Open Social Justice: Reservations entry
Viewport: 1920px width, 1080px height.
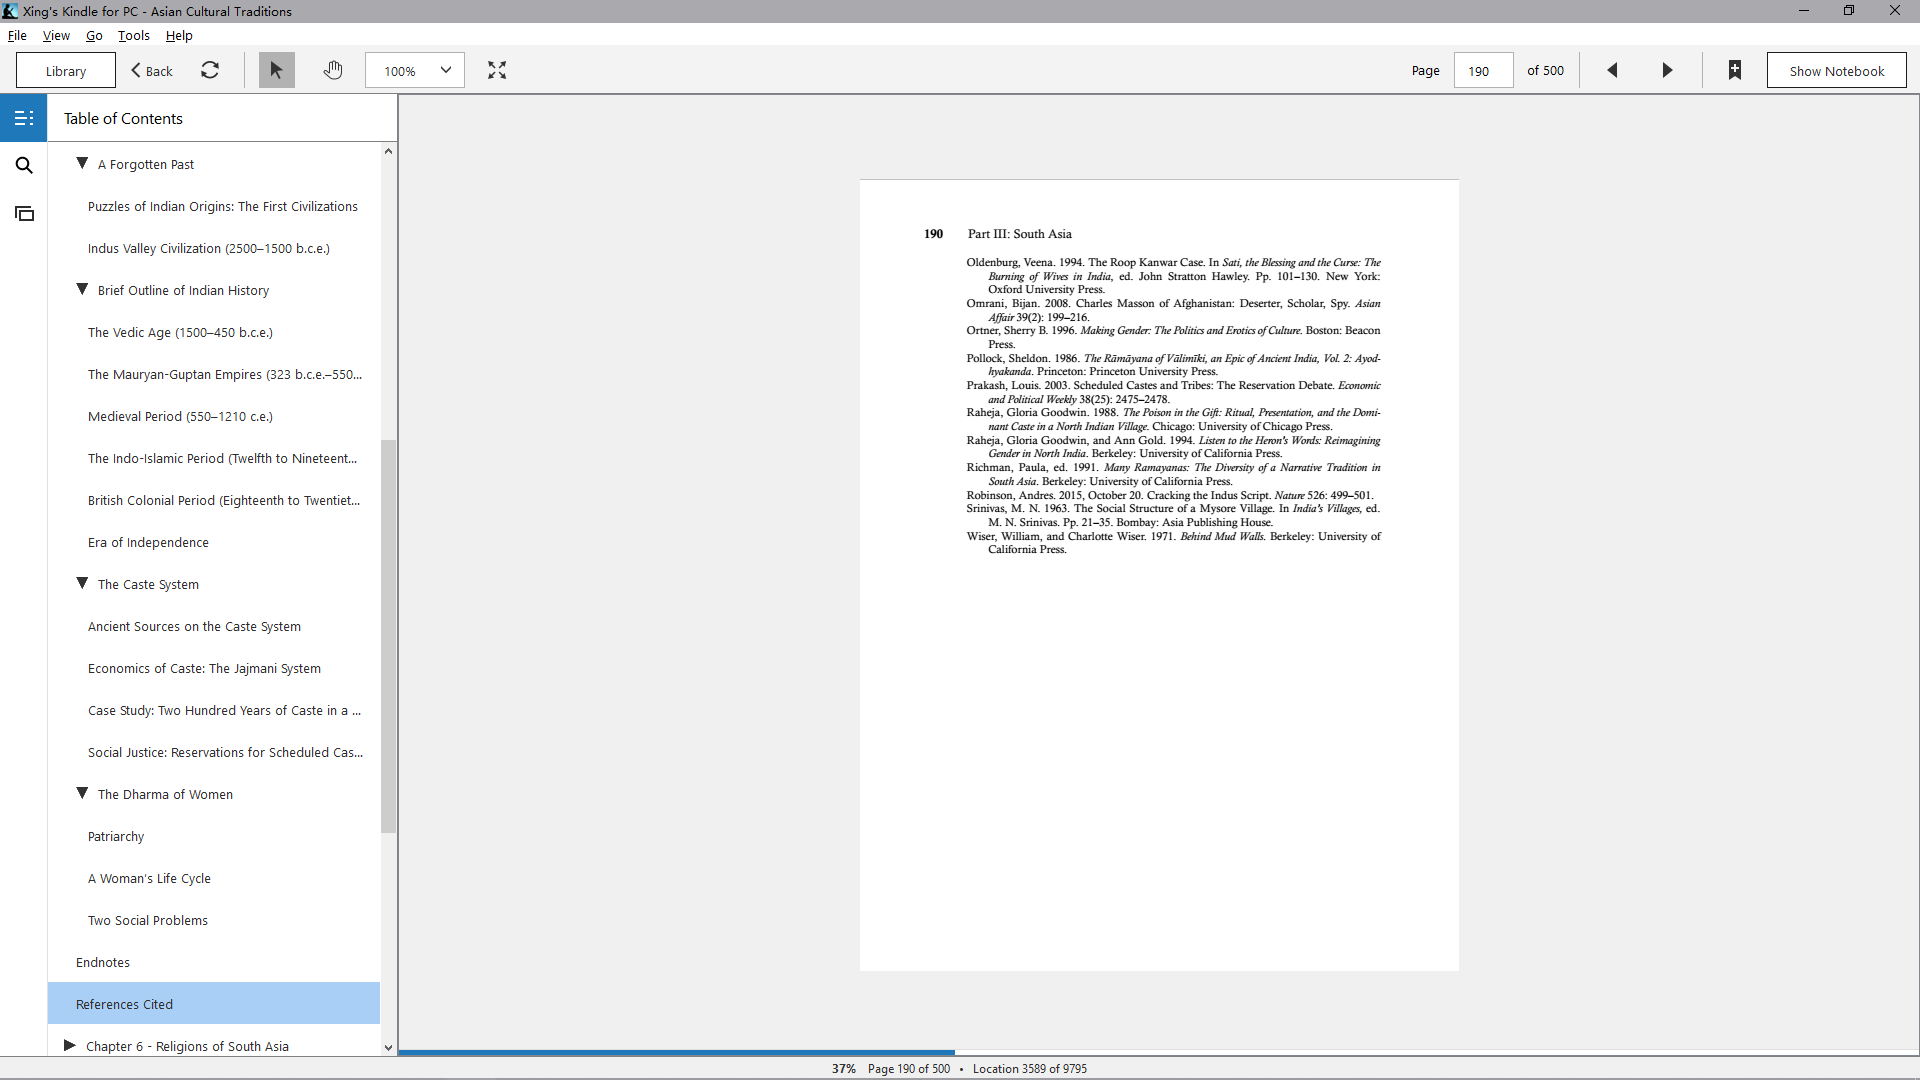pyautogui.click(x=225, y=752)
